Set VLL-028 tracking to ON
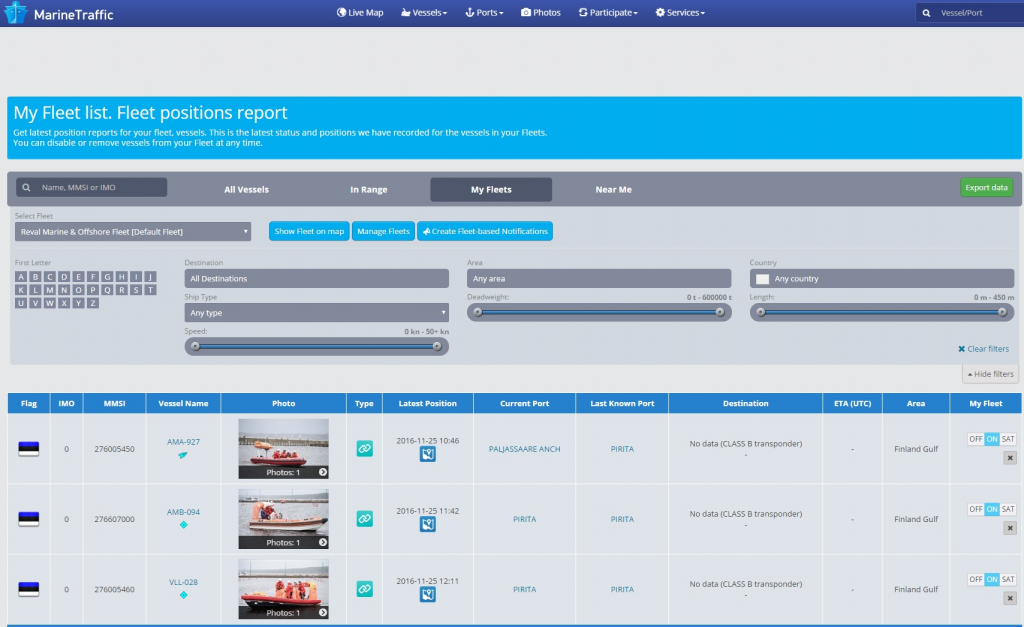 (992, 579)
